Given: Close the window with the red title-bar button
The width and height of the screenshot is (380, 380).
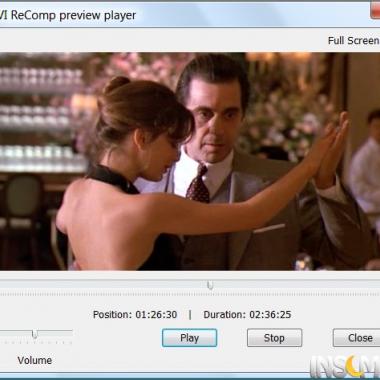Looking at the screenshot, I should pos(375,10).
